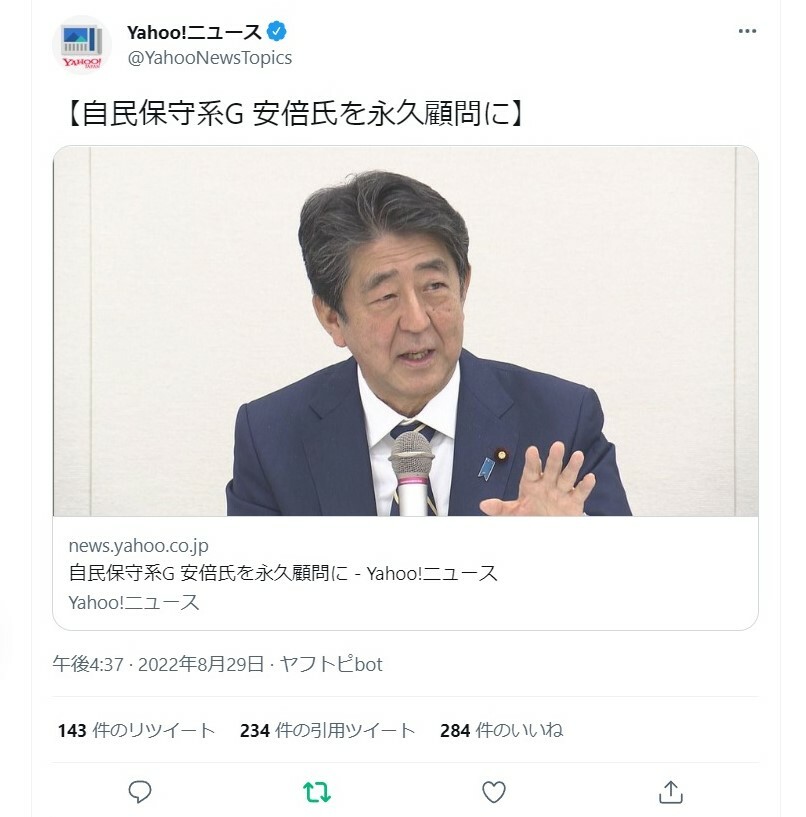The width and height of the screenshot is (806, 817).
Task: Click the Yahoo!ニュース profile avatar
Action: pyautogui.click(x=82, y=45)
